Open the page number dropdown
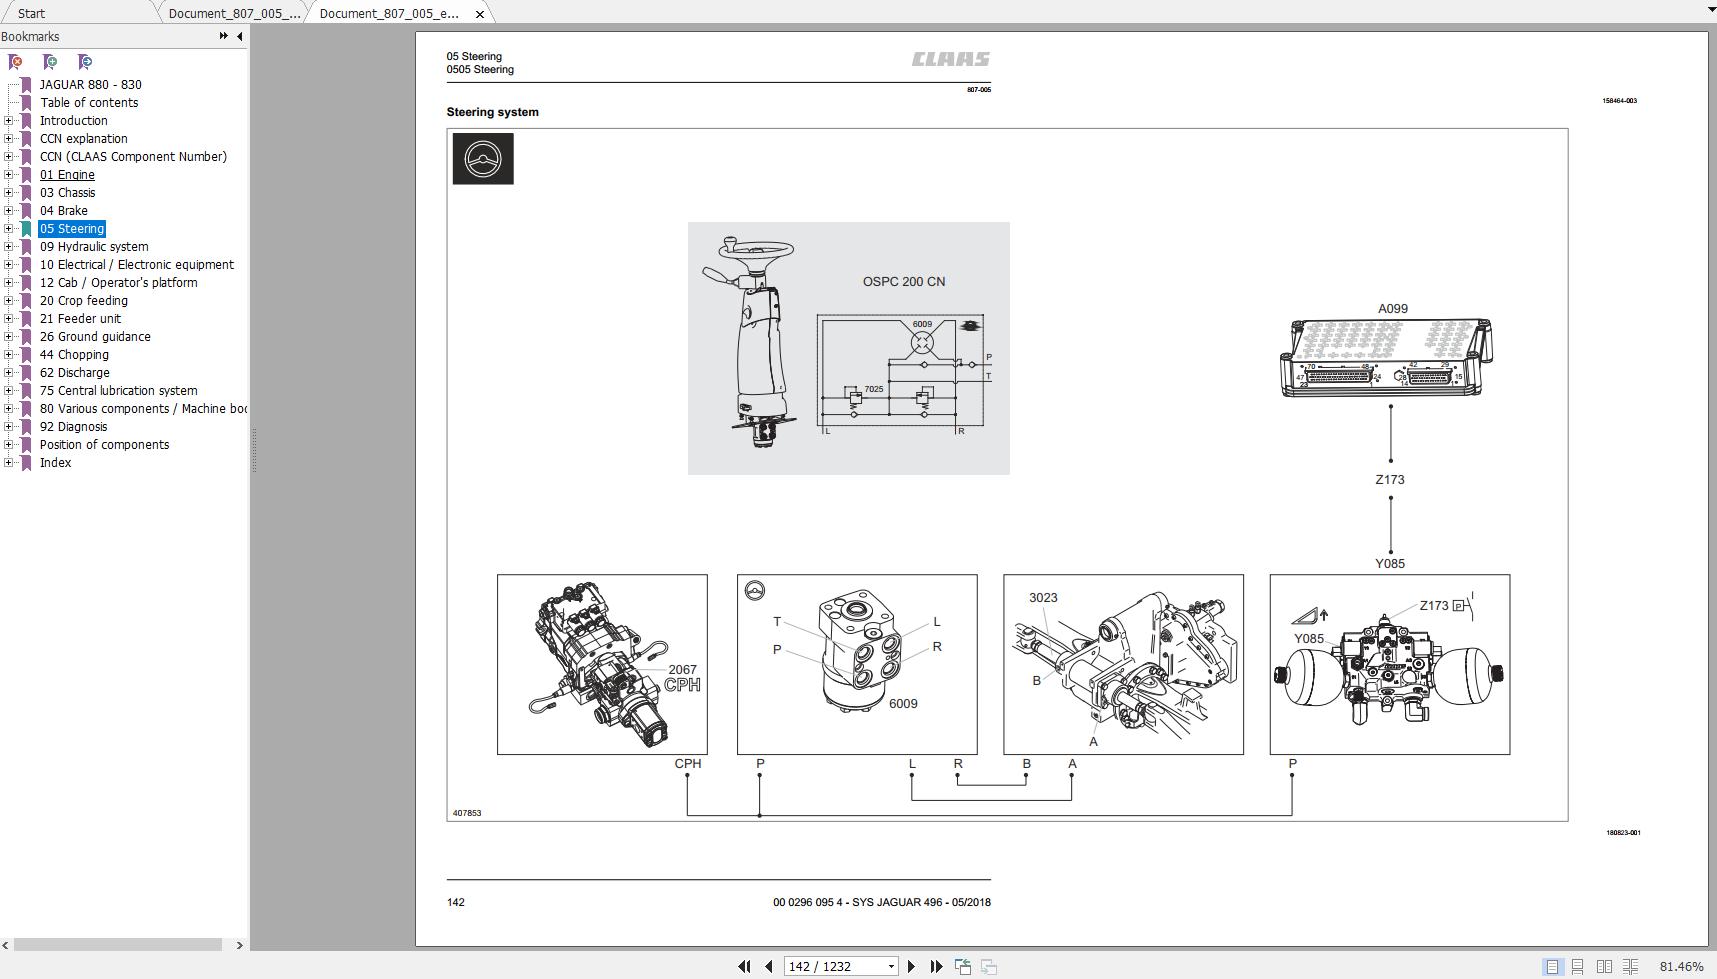1717x979 pixels. 891,966
